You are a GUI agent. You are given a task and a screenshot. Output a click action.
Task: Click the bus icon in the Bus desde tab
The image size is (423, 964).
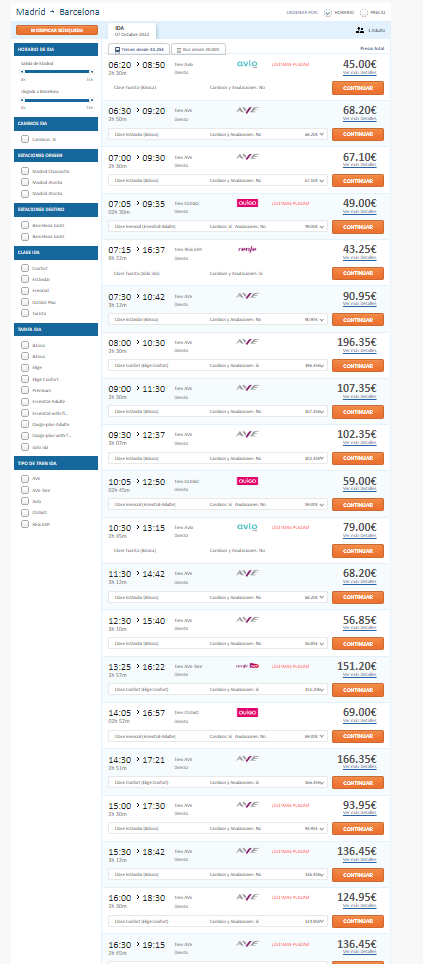(x=178, y=50)
